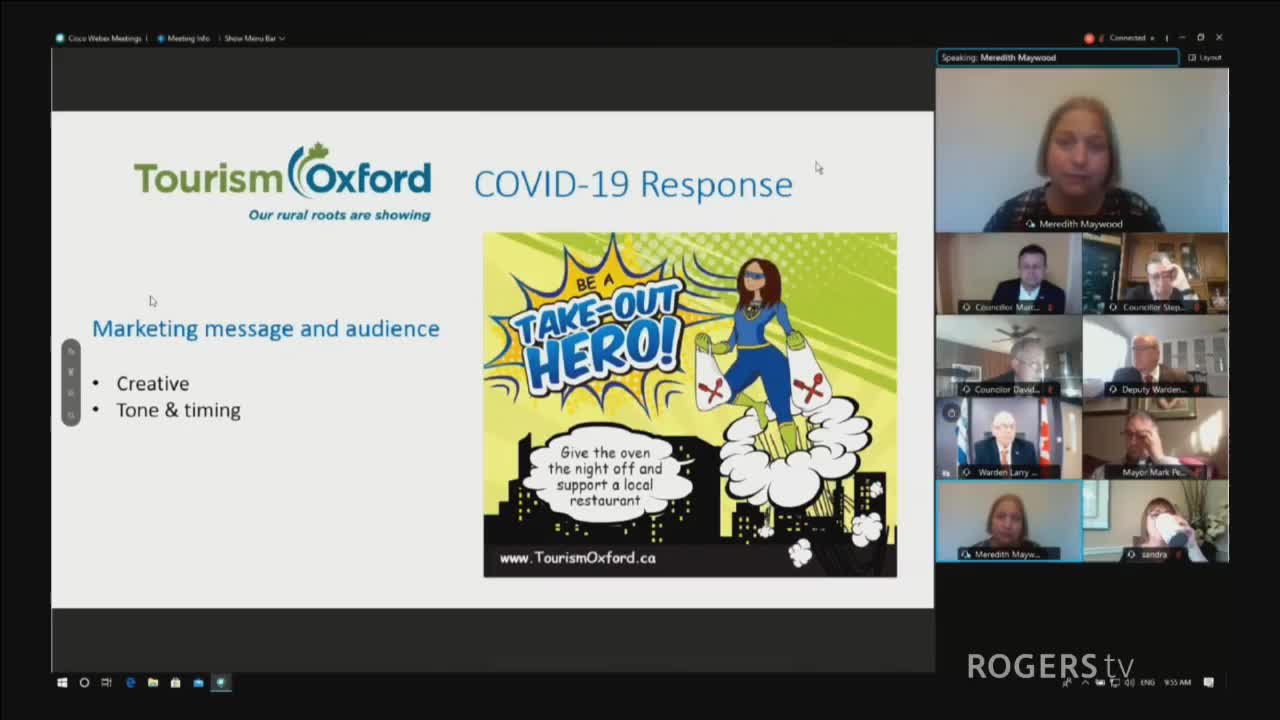This screenshot has width=1280, height=720.
Task: Click the top icon in the slide's floating toolbar
Action: [71, 351]
